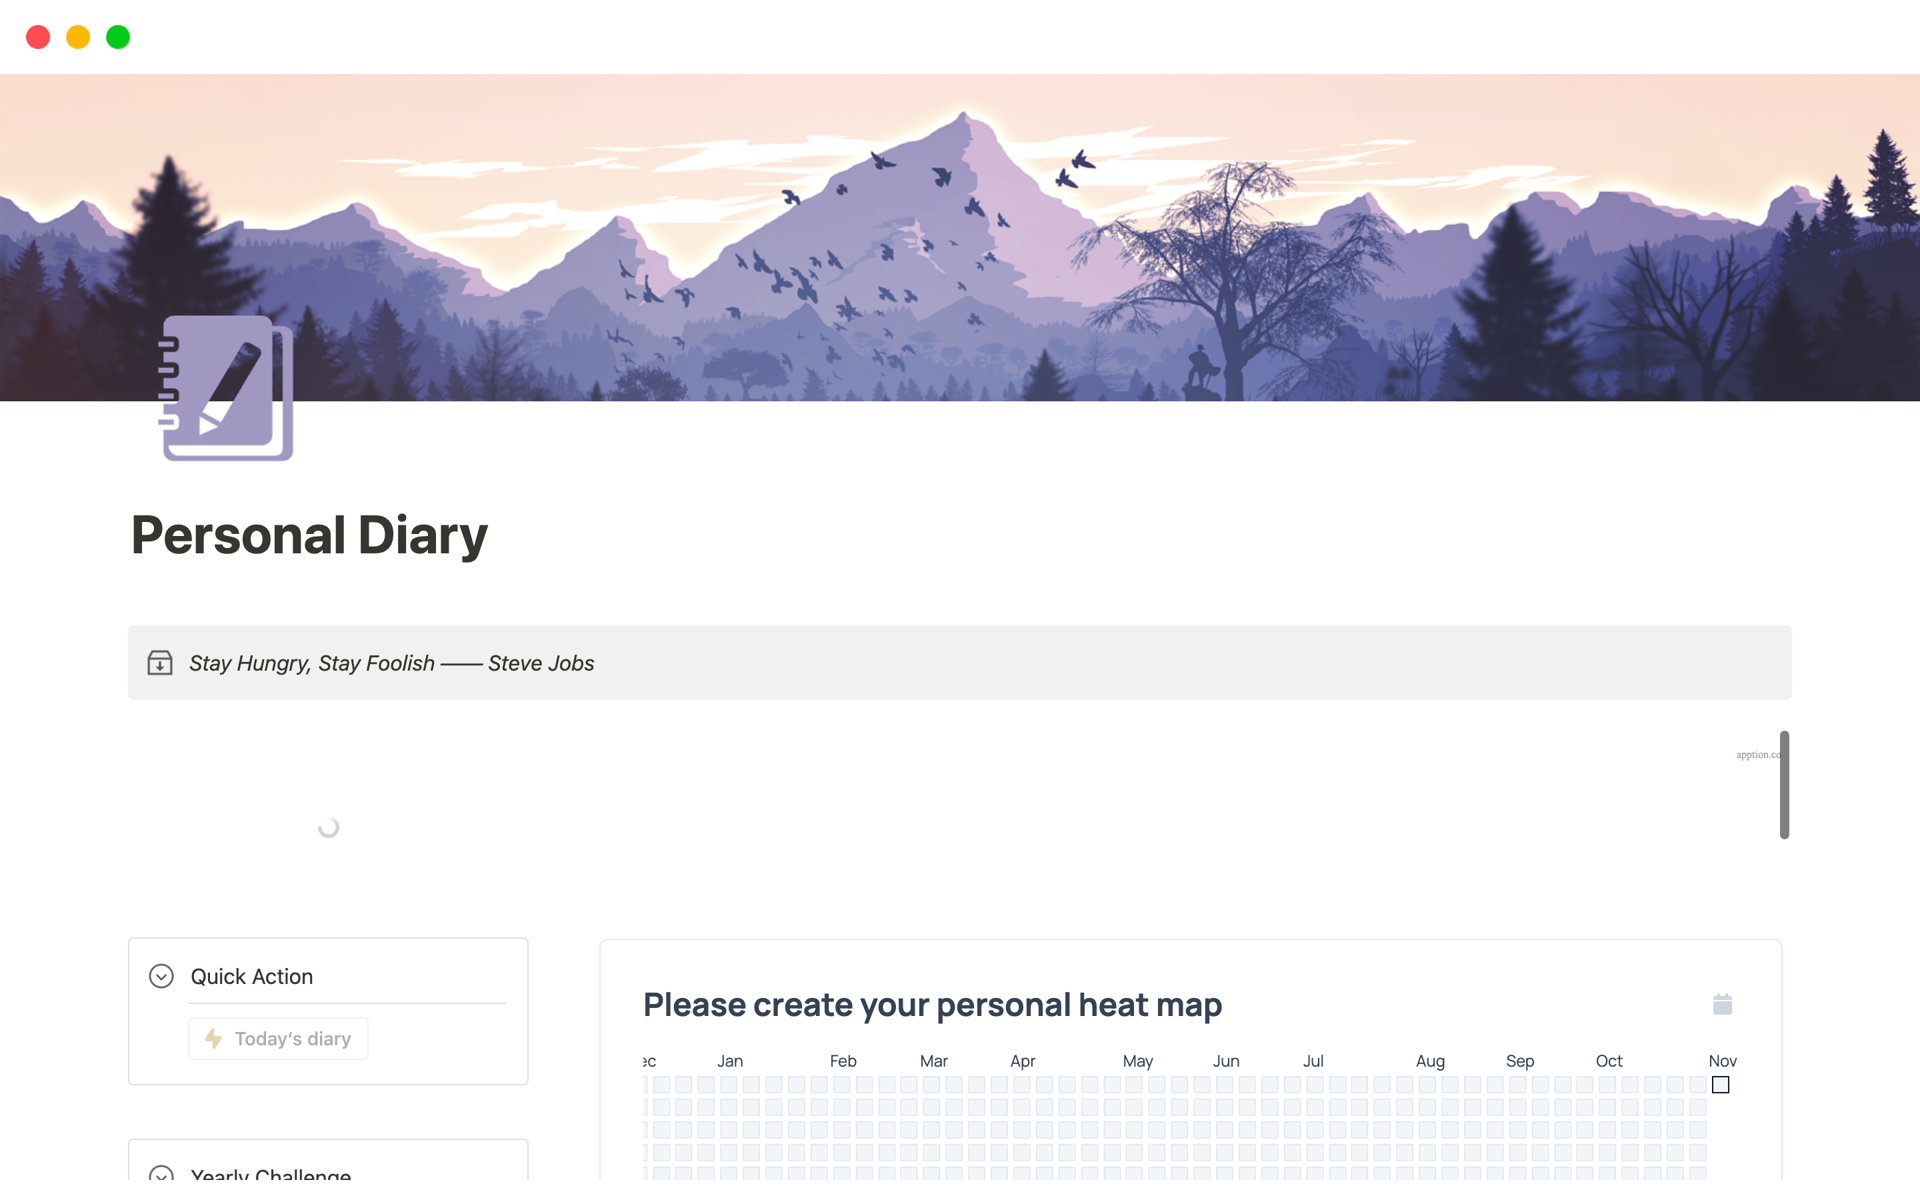Toggle the Yearly Challenge section open/closed
This screenshot has height=1200, width=1920.
[162, 1171]
